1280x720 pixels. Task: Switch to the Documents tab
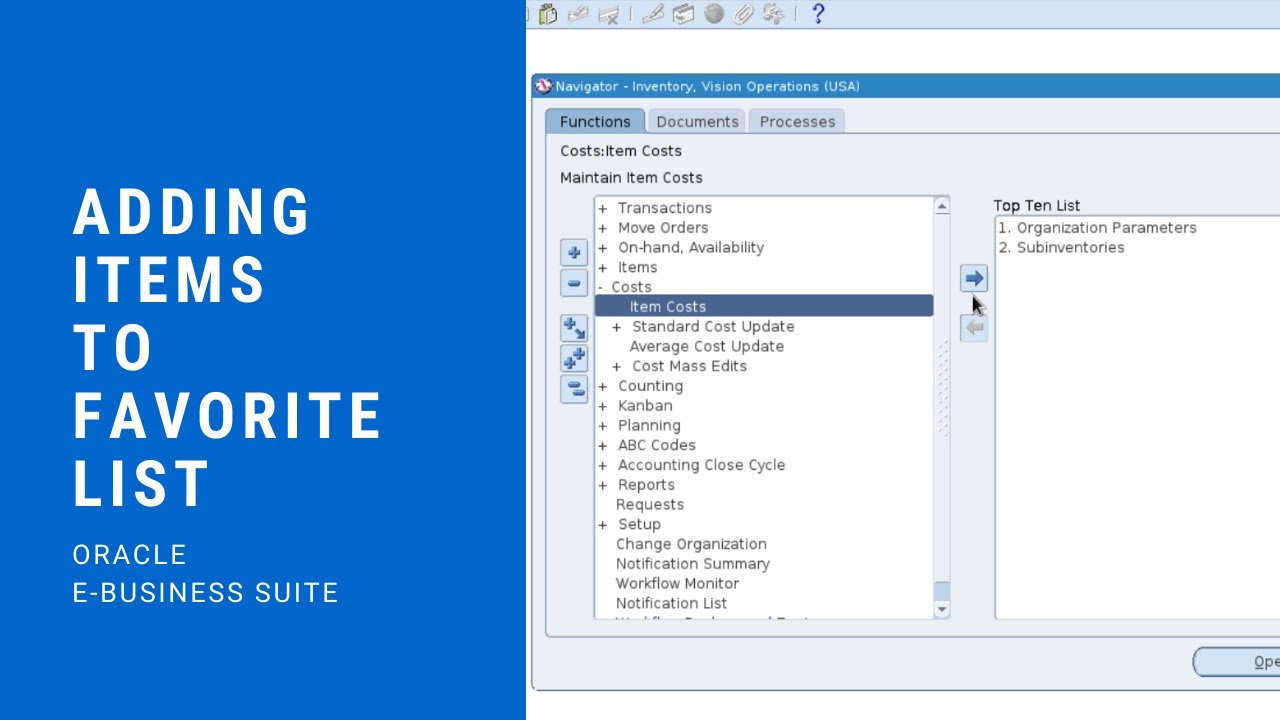(x=697, y=121)
